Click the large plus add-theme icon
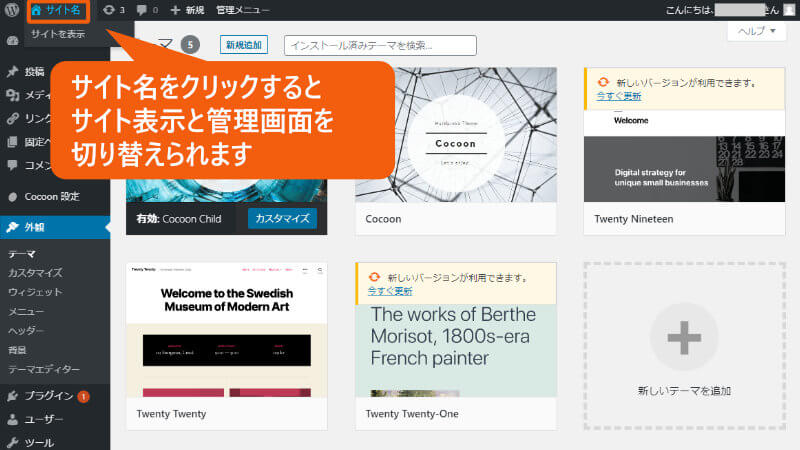Image resolution: width=800 pixels, height=450 pixels. click(684, 337)
